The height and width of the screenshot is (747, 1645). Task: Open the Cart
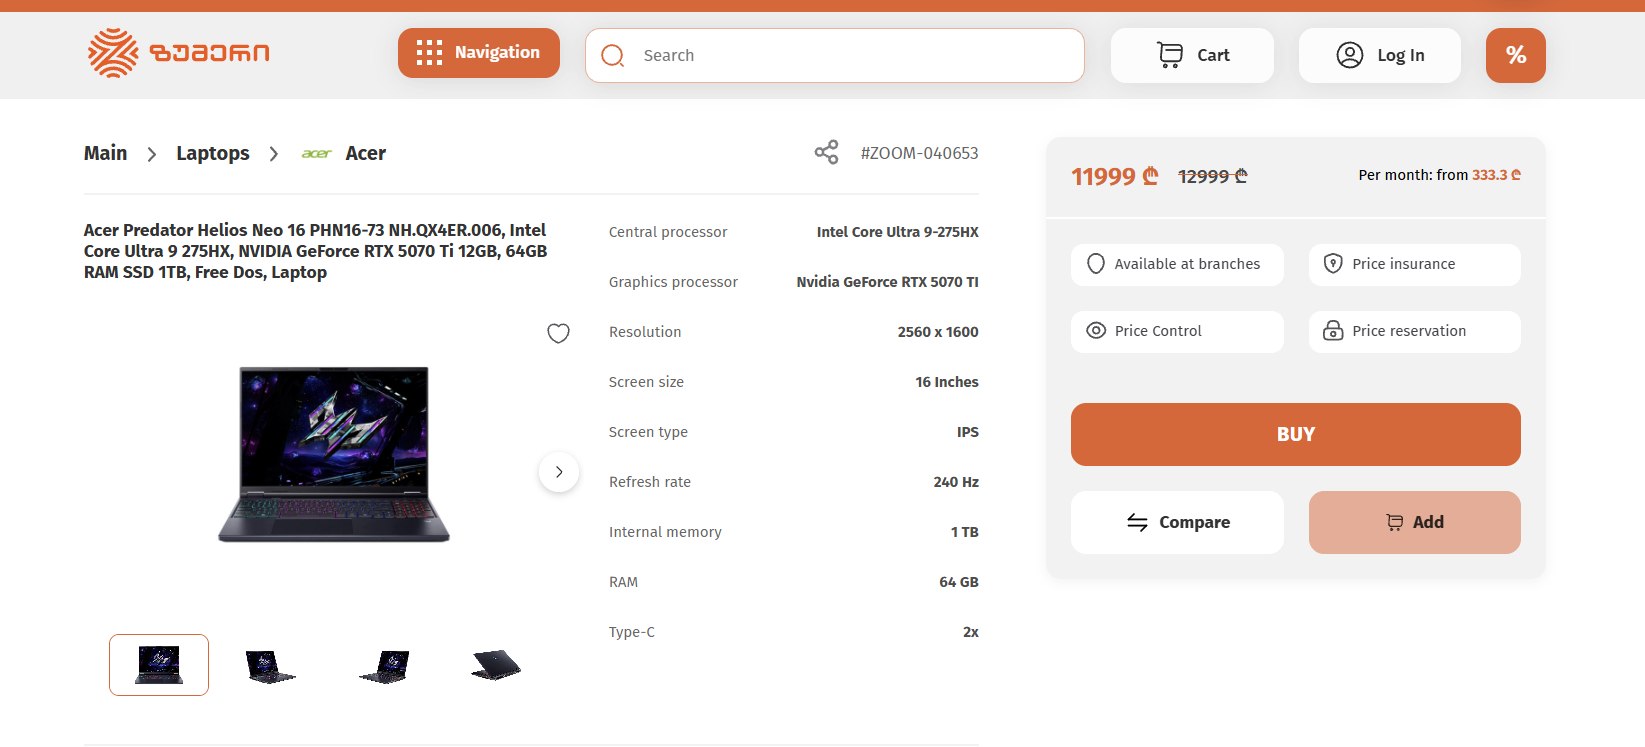coord(1192,55)
